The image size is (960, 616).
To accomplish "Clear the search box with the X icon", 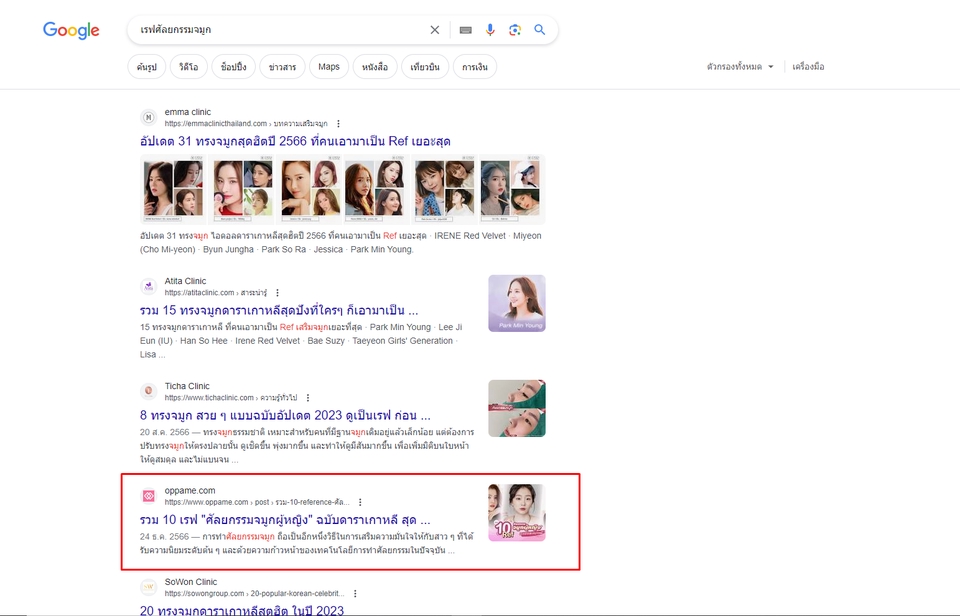I will coord(435,30).
